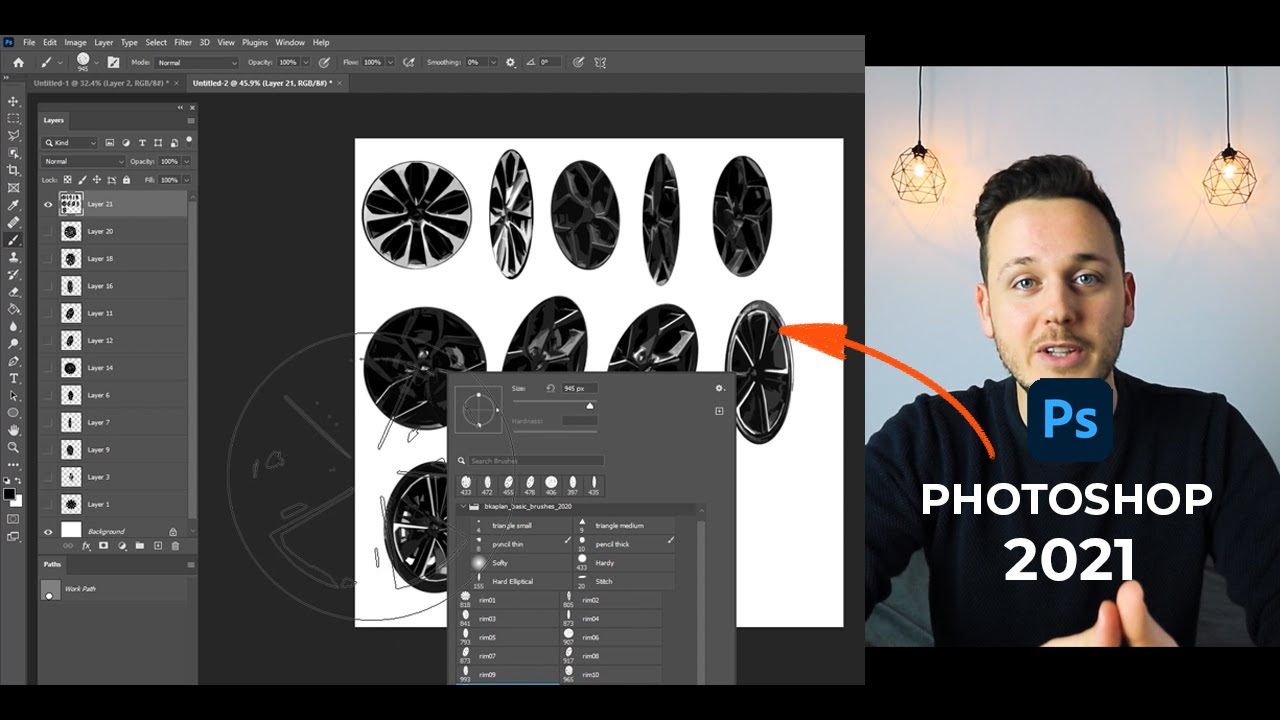Open brush preset picker arrow
Image resolution: width=1280 pixels, height=720 pixels.
[x=96, y=62]
